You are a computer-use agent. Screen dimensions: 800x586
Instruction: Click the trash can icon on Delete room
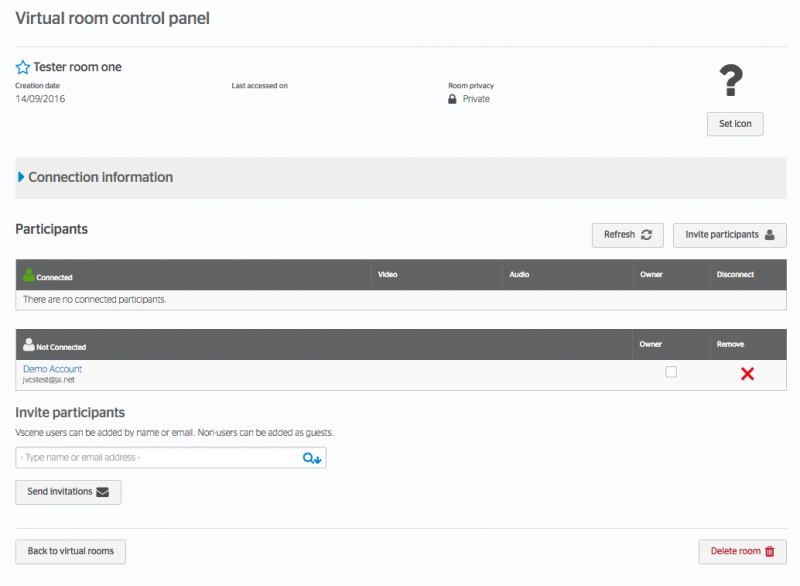point(769,551)
